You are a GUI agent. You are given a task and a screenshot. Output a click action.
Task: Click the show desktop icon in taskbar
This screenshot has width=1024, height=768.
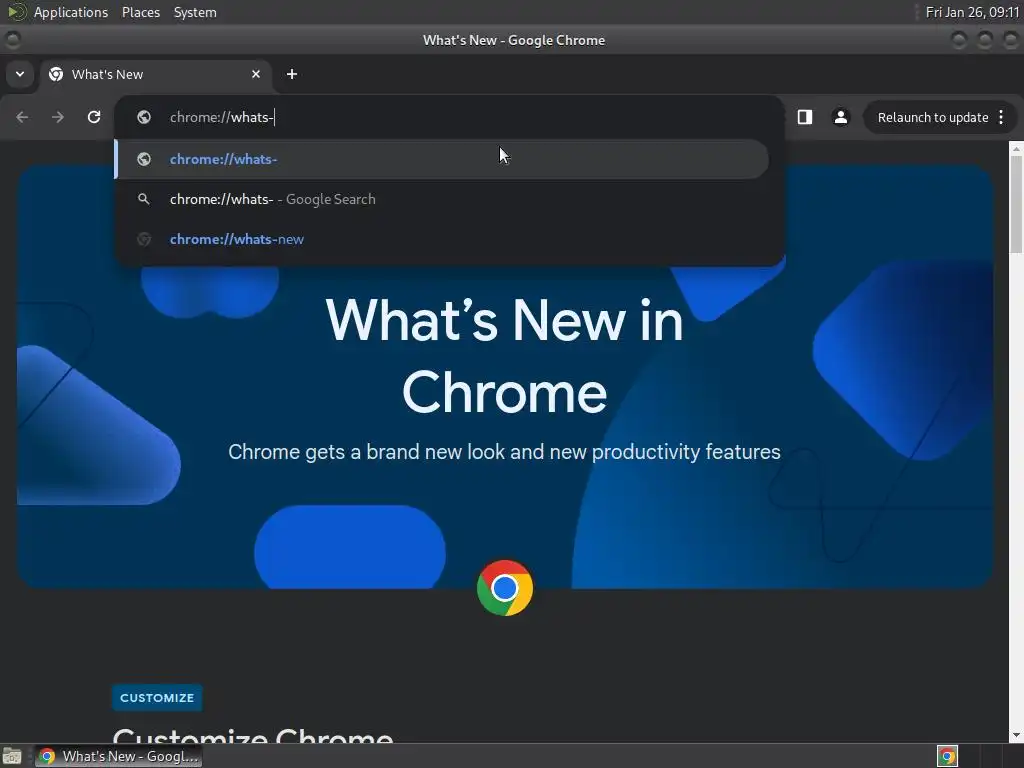tap(12, 756)
